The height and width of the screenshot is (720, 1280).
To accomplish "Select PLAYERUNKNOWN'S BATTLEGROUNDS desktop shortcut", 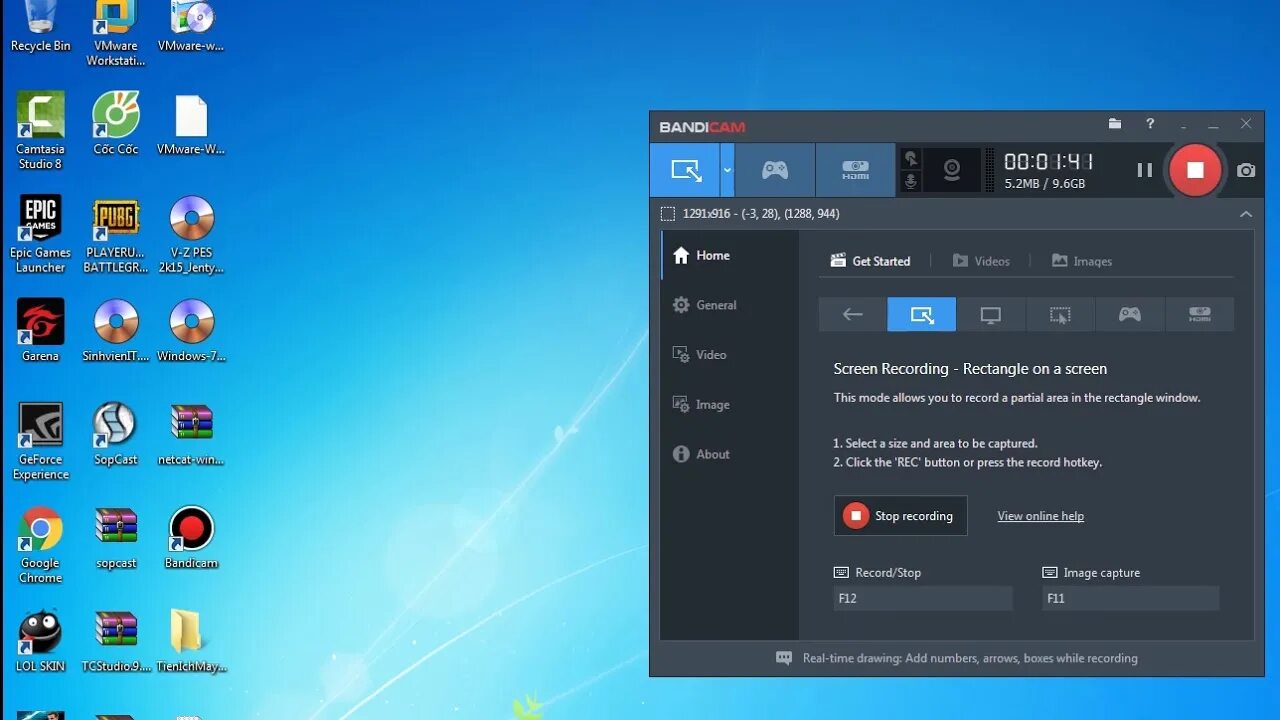I will tap(116, 234).
